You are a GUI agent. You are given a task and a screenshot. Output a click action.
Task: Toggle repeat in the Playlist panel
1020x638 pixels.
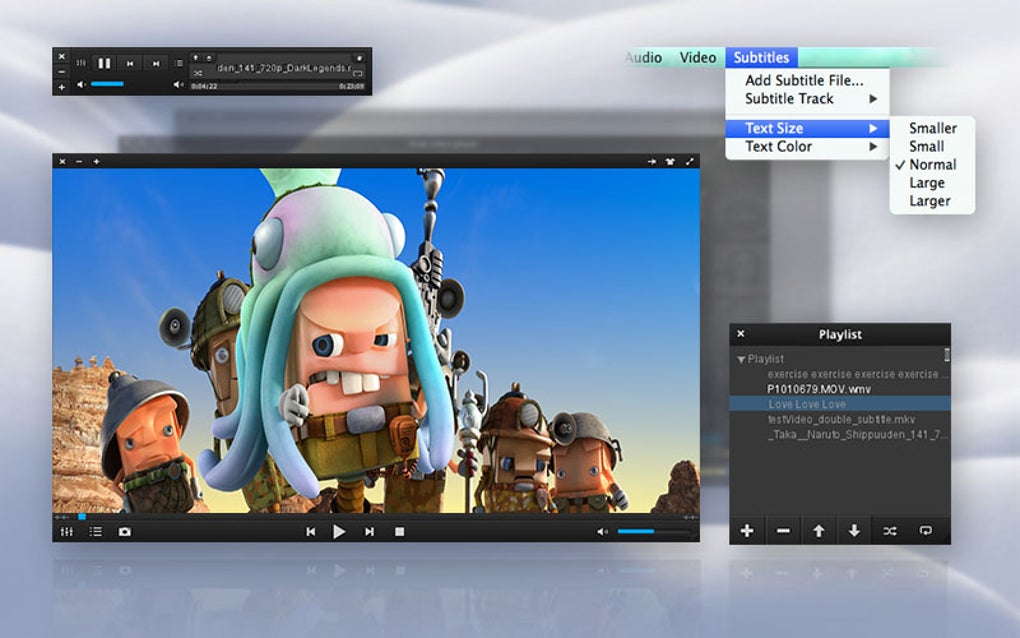point(926,531)
